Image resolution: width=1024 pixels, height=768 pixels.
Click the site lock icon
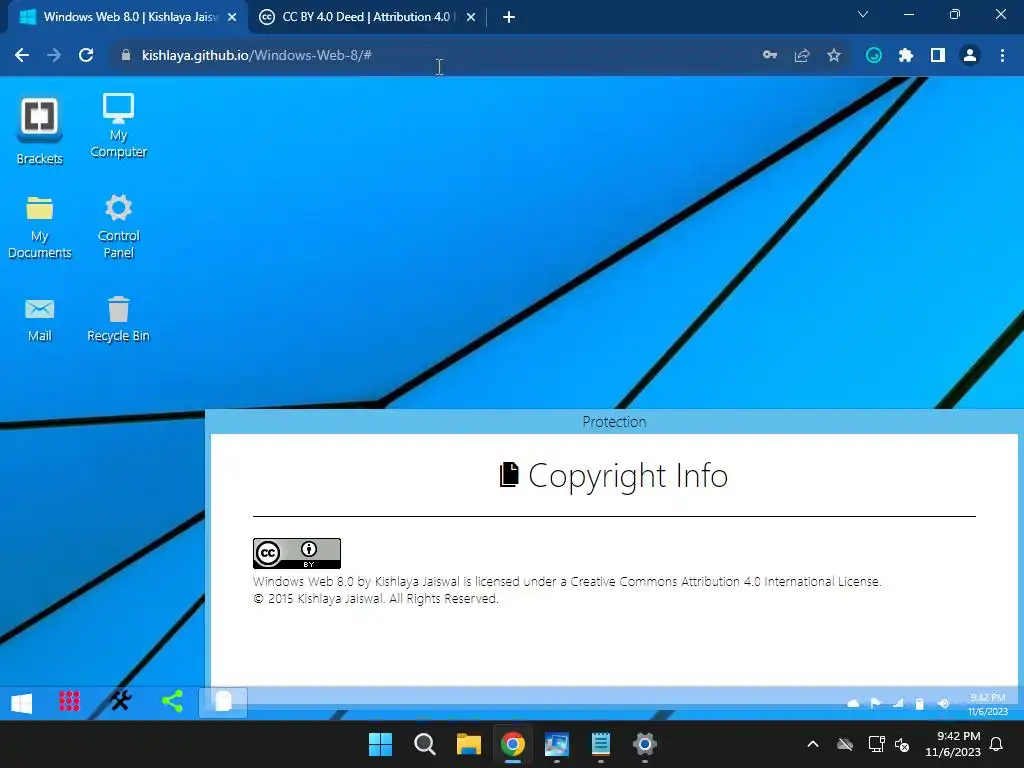point(126,56)
